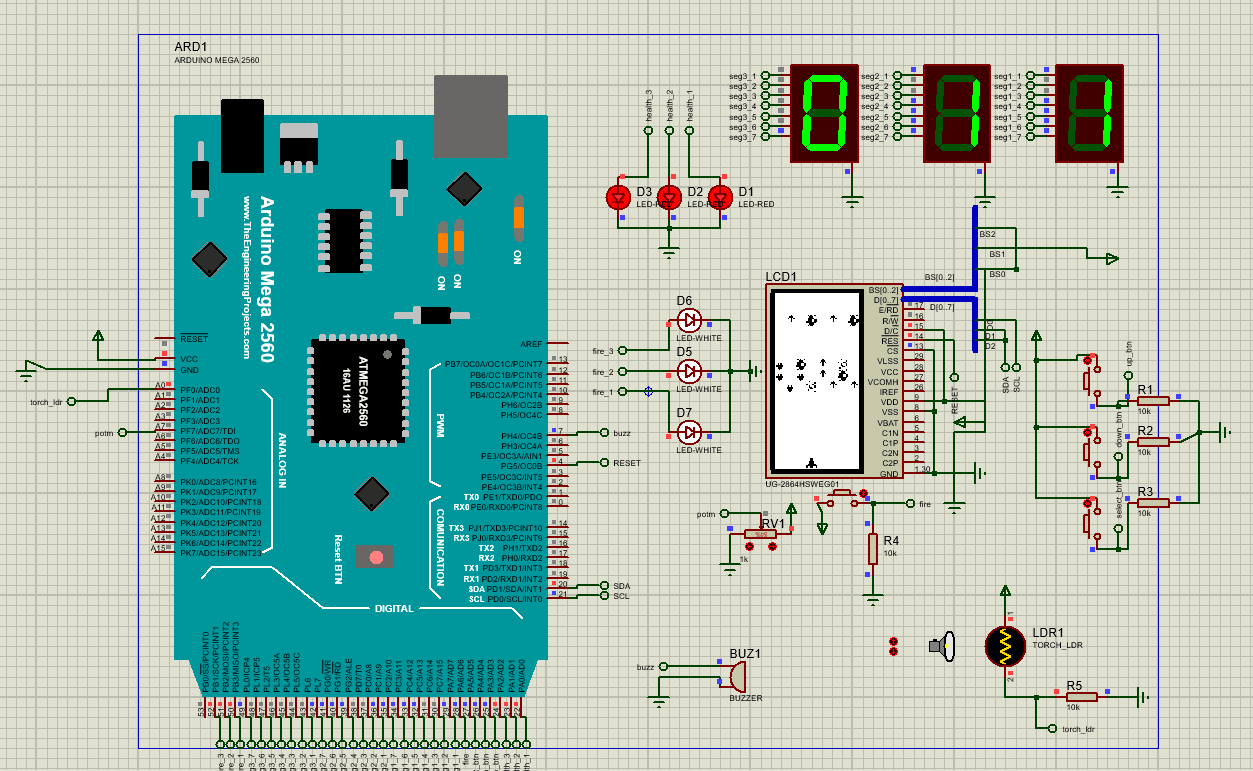Image resolution: width=1253 pixels, height=771 pixels.
Task: Toggle the latch dot on up_btn switch
Action: (x=1086, y=360)
